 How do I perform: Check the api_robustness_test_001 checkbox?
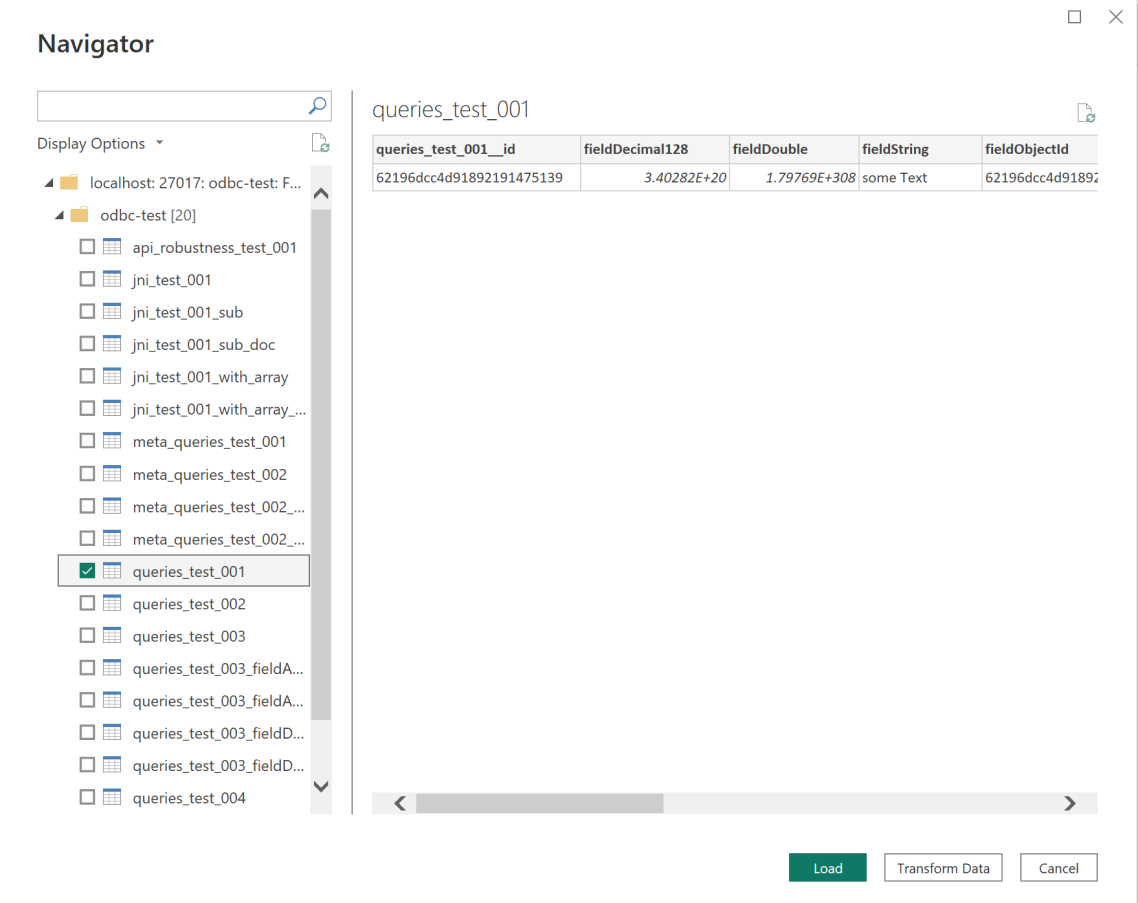click(x=87, y=246)
